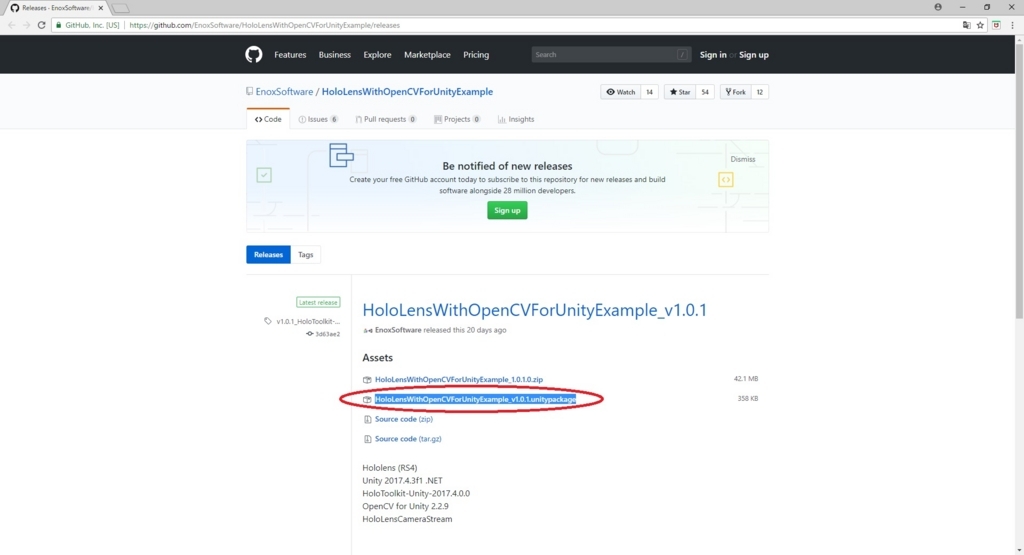
Task: Select the 'OpenCV for Unity 2.2.9' text
Action: 406,506
